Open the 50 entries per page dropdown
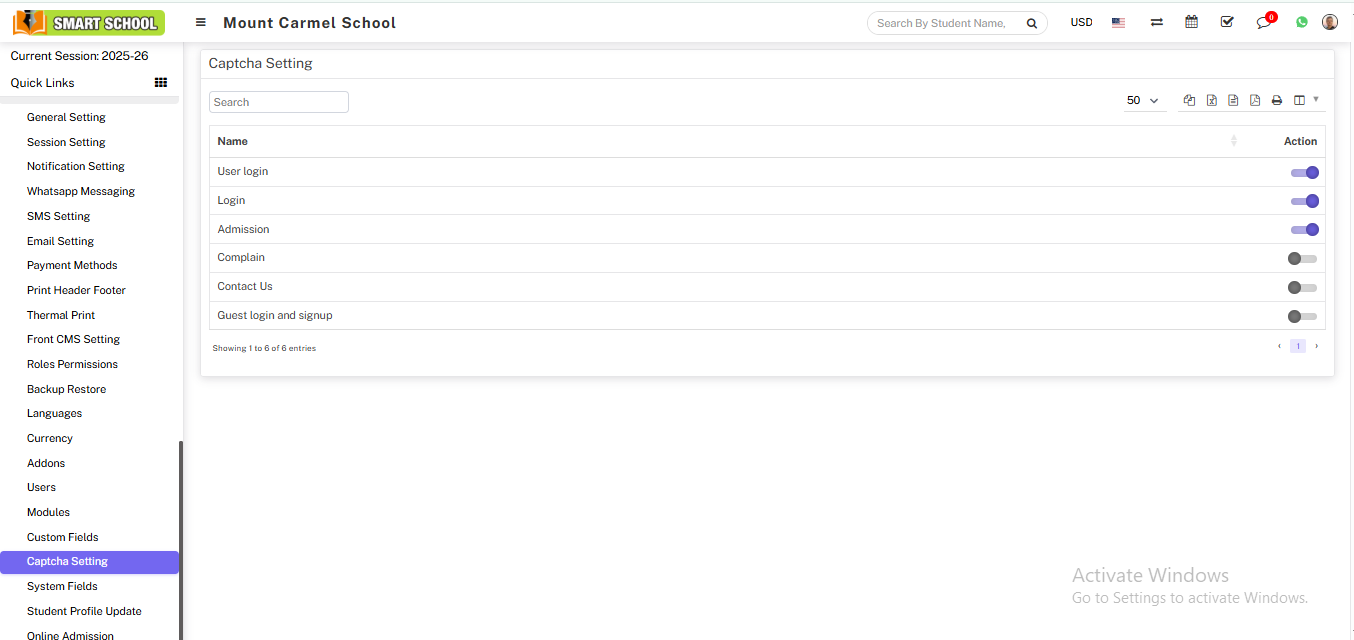1354x640 pixels. pyautogui.click(x=1143, y=100)
